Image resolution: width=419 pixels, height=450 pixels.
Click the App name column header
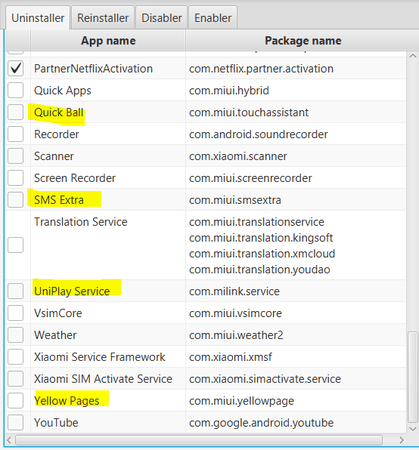108,41
